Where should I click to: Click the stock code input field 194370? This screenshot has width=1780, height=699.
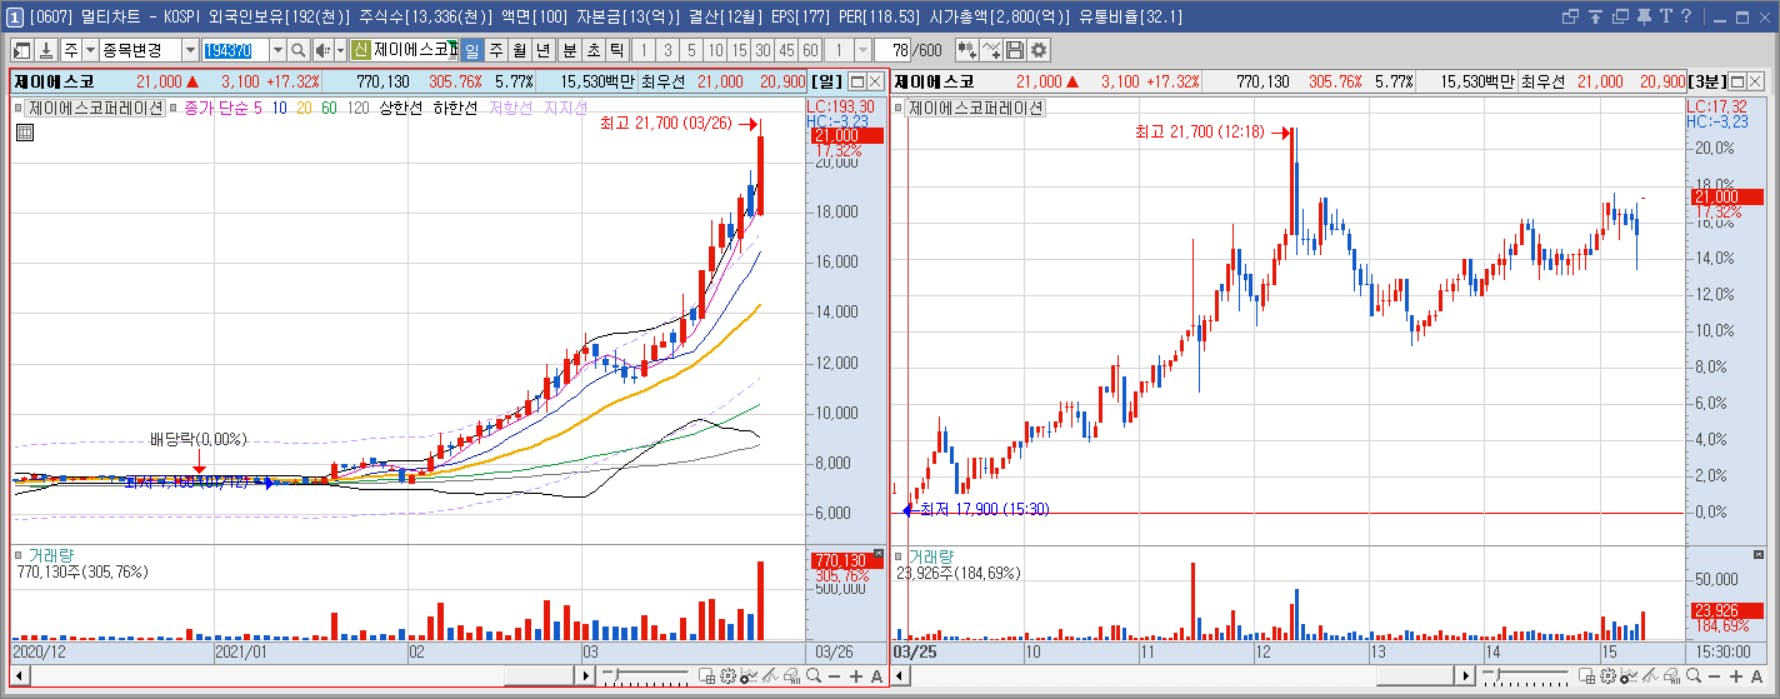point(234,50)
